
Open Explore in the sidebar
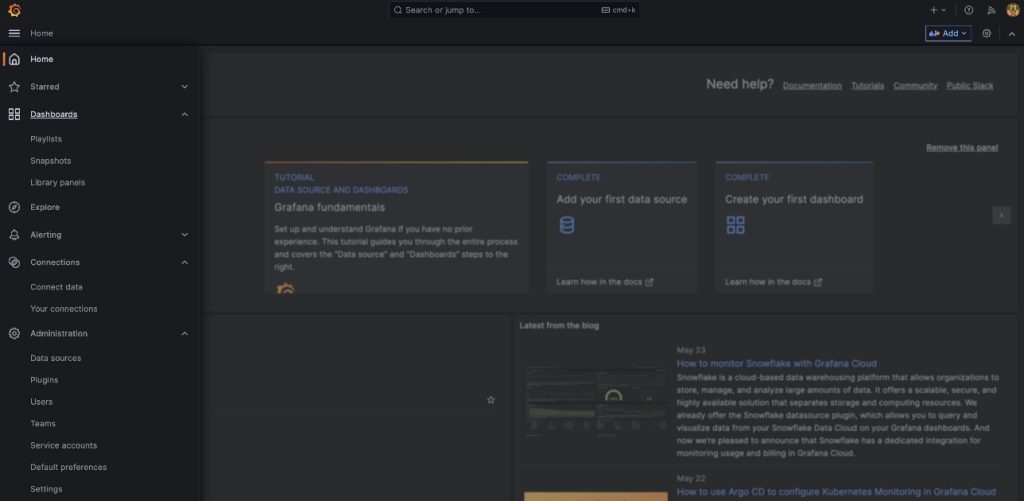[x=44, y=207]
